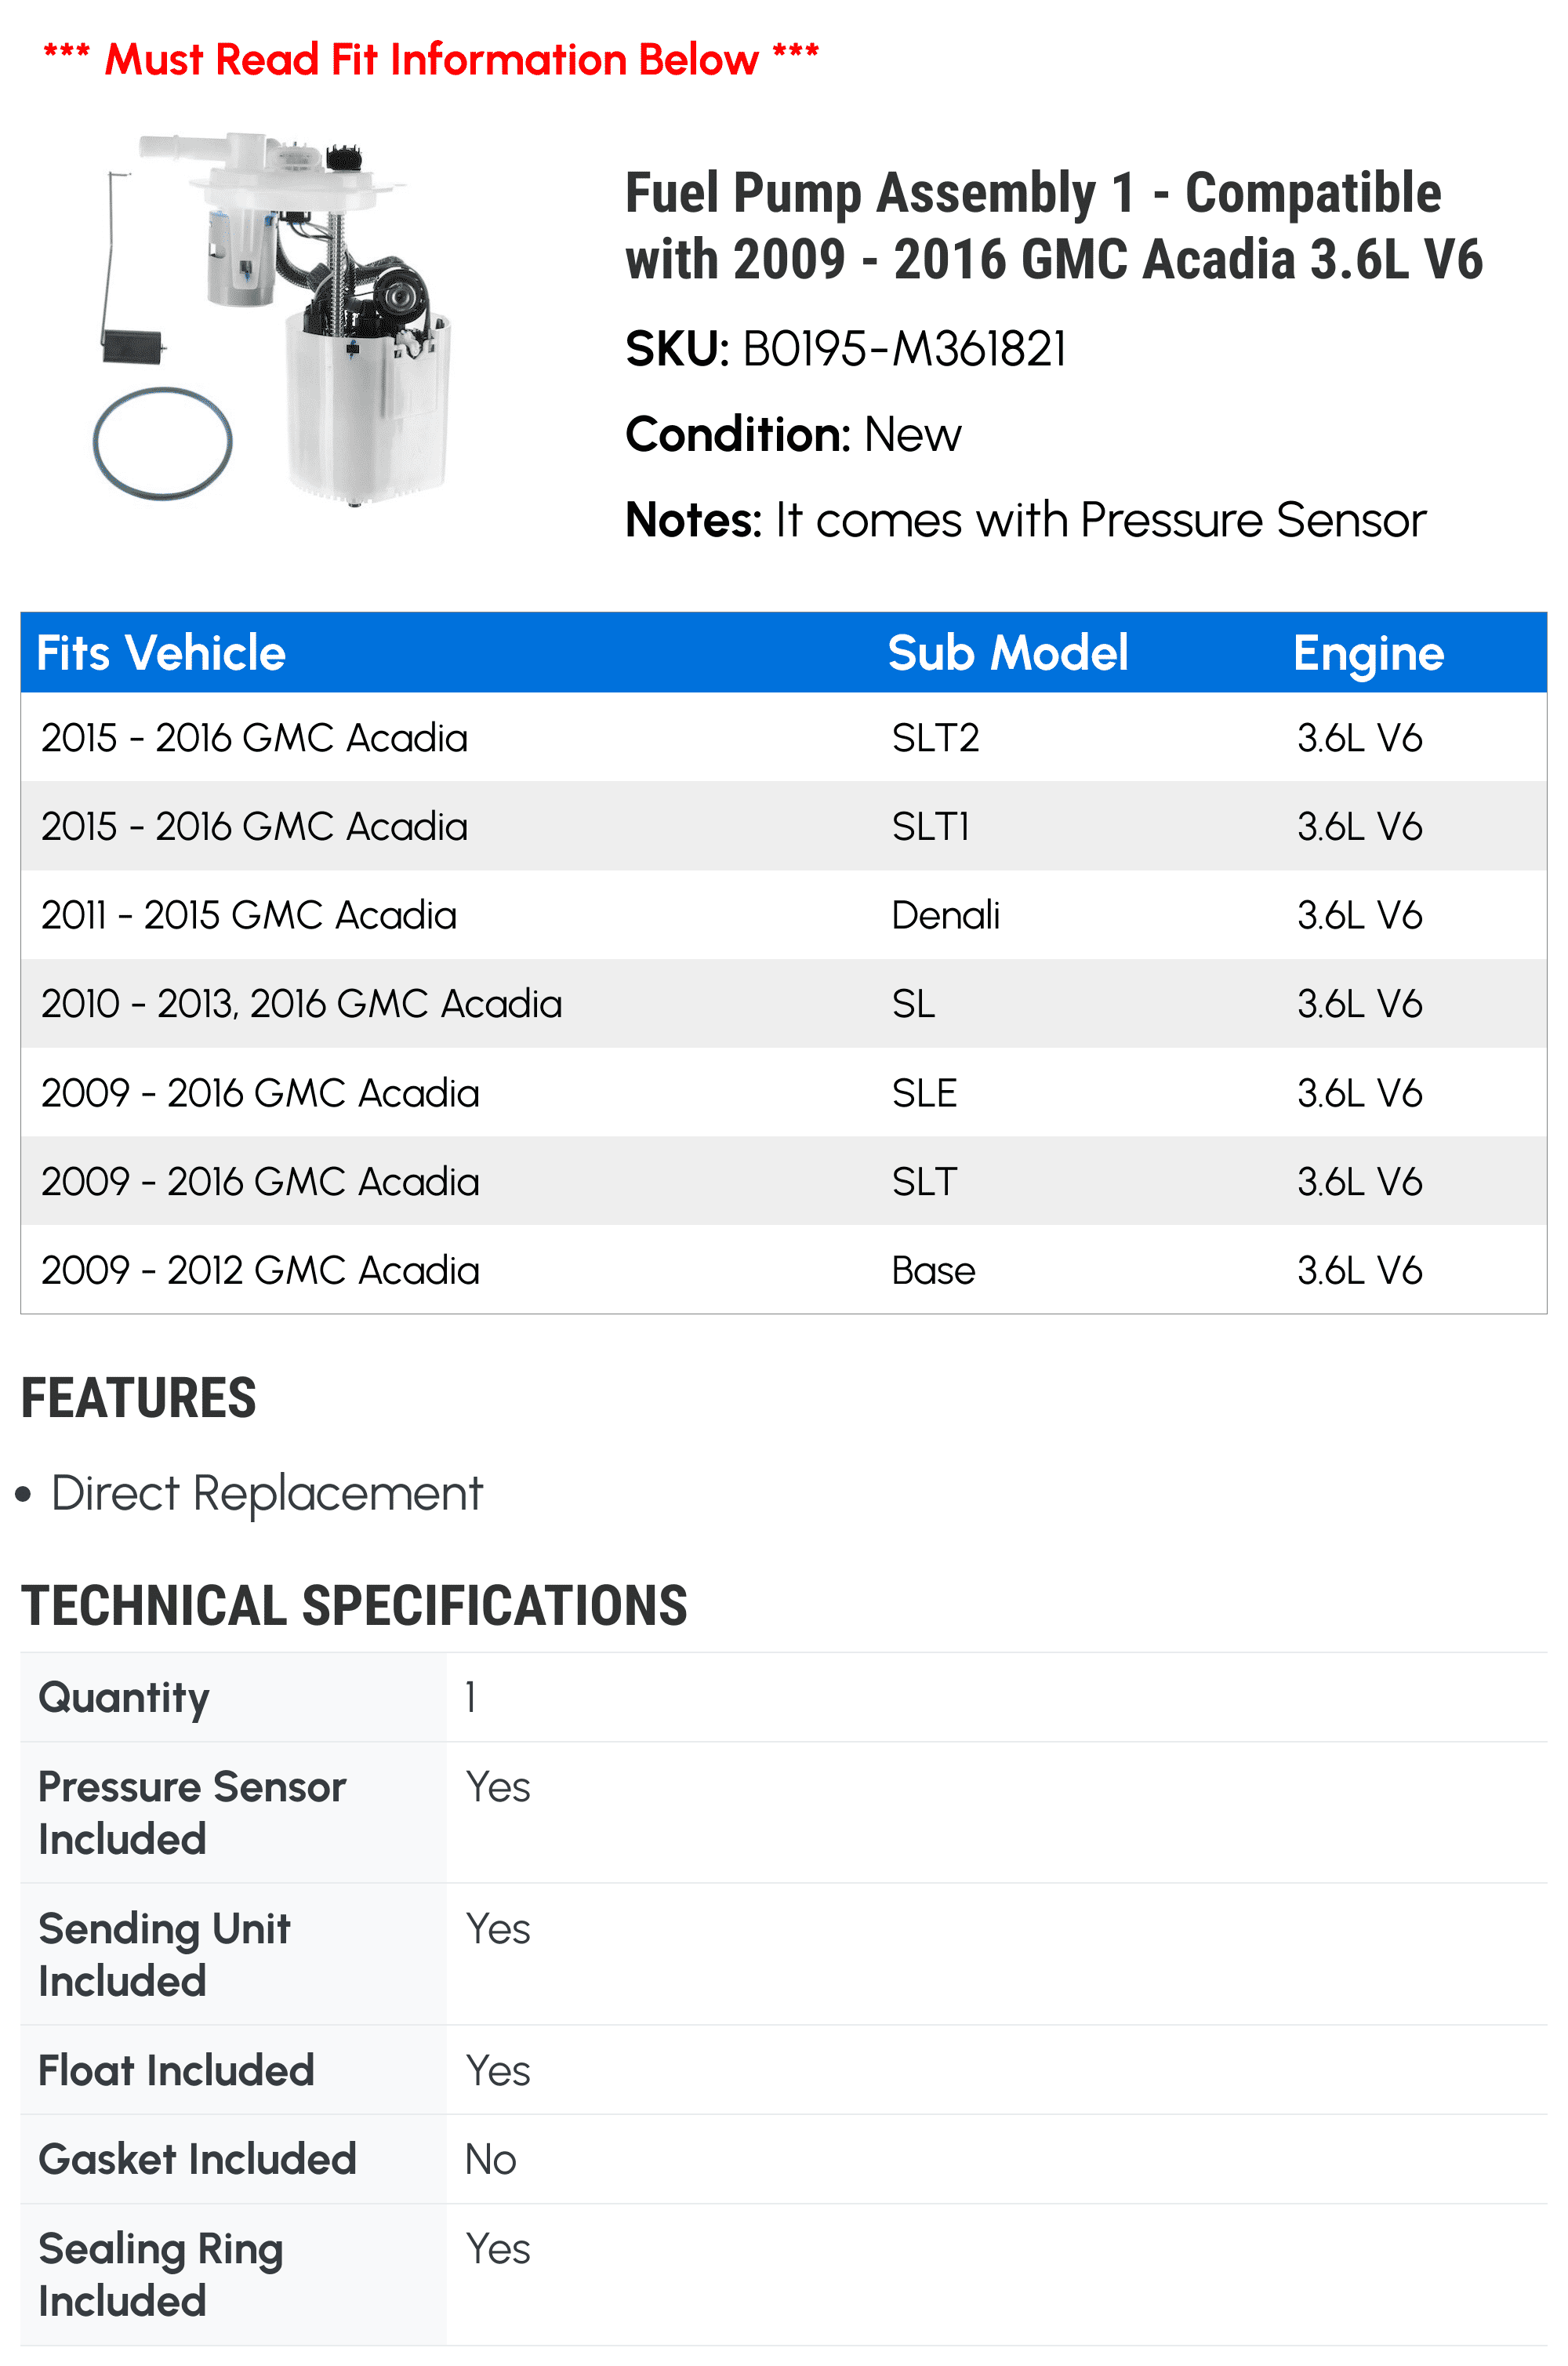The image size is (1568, 2366).
Task: Click the Fits Vehicle column header
Action: pos(161,653)
